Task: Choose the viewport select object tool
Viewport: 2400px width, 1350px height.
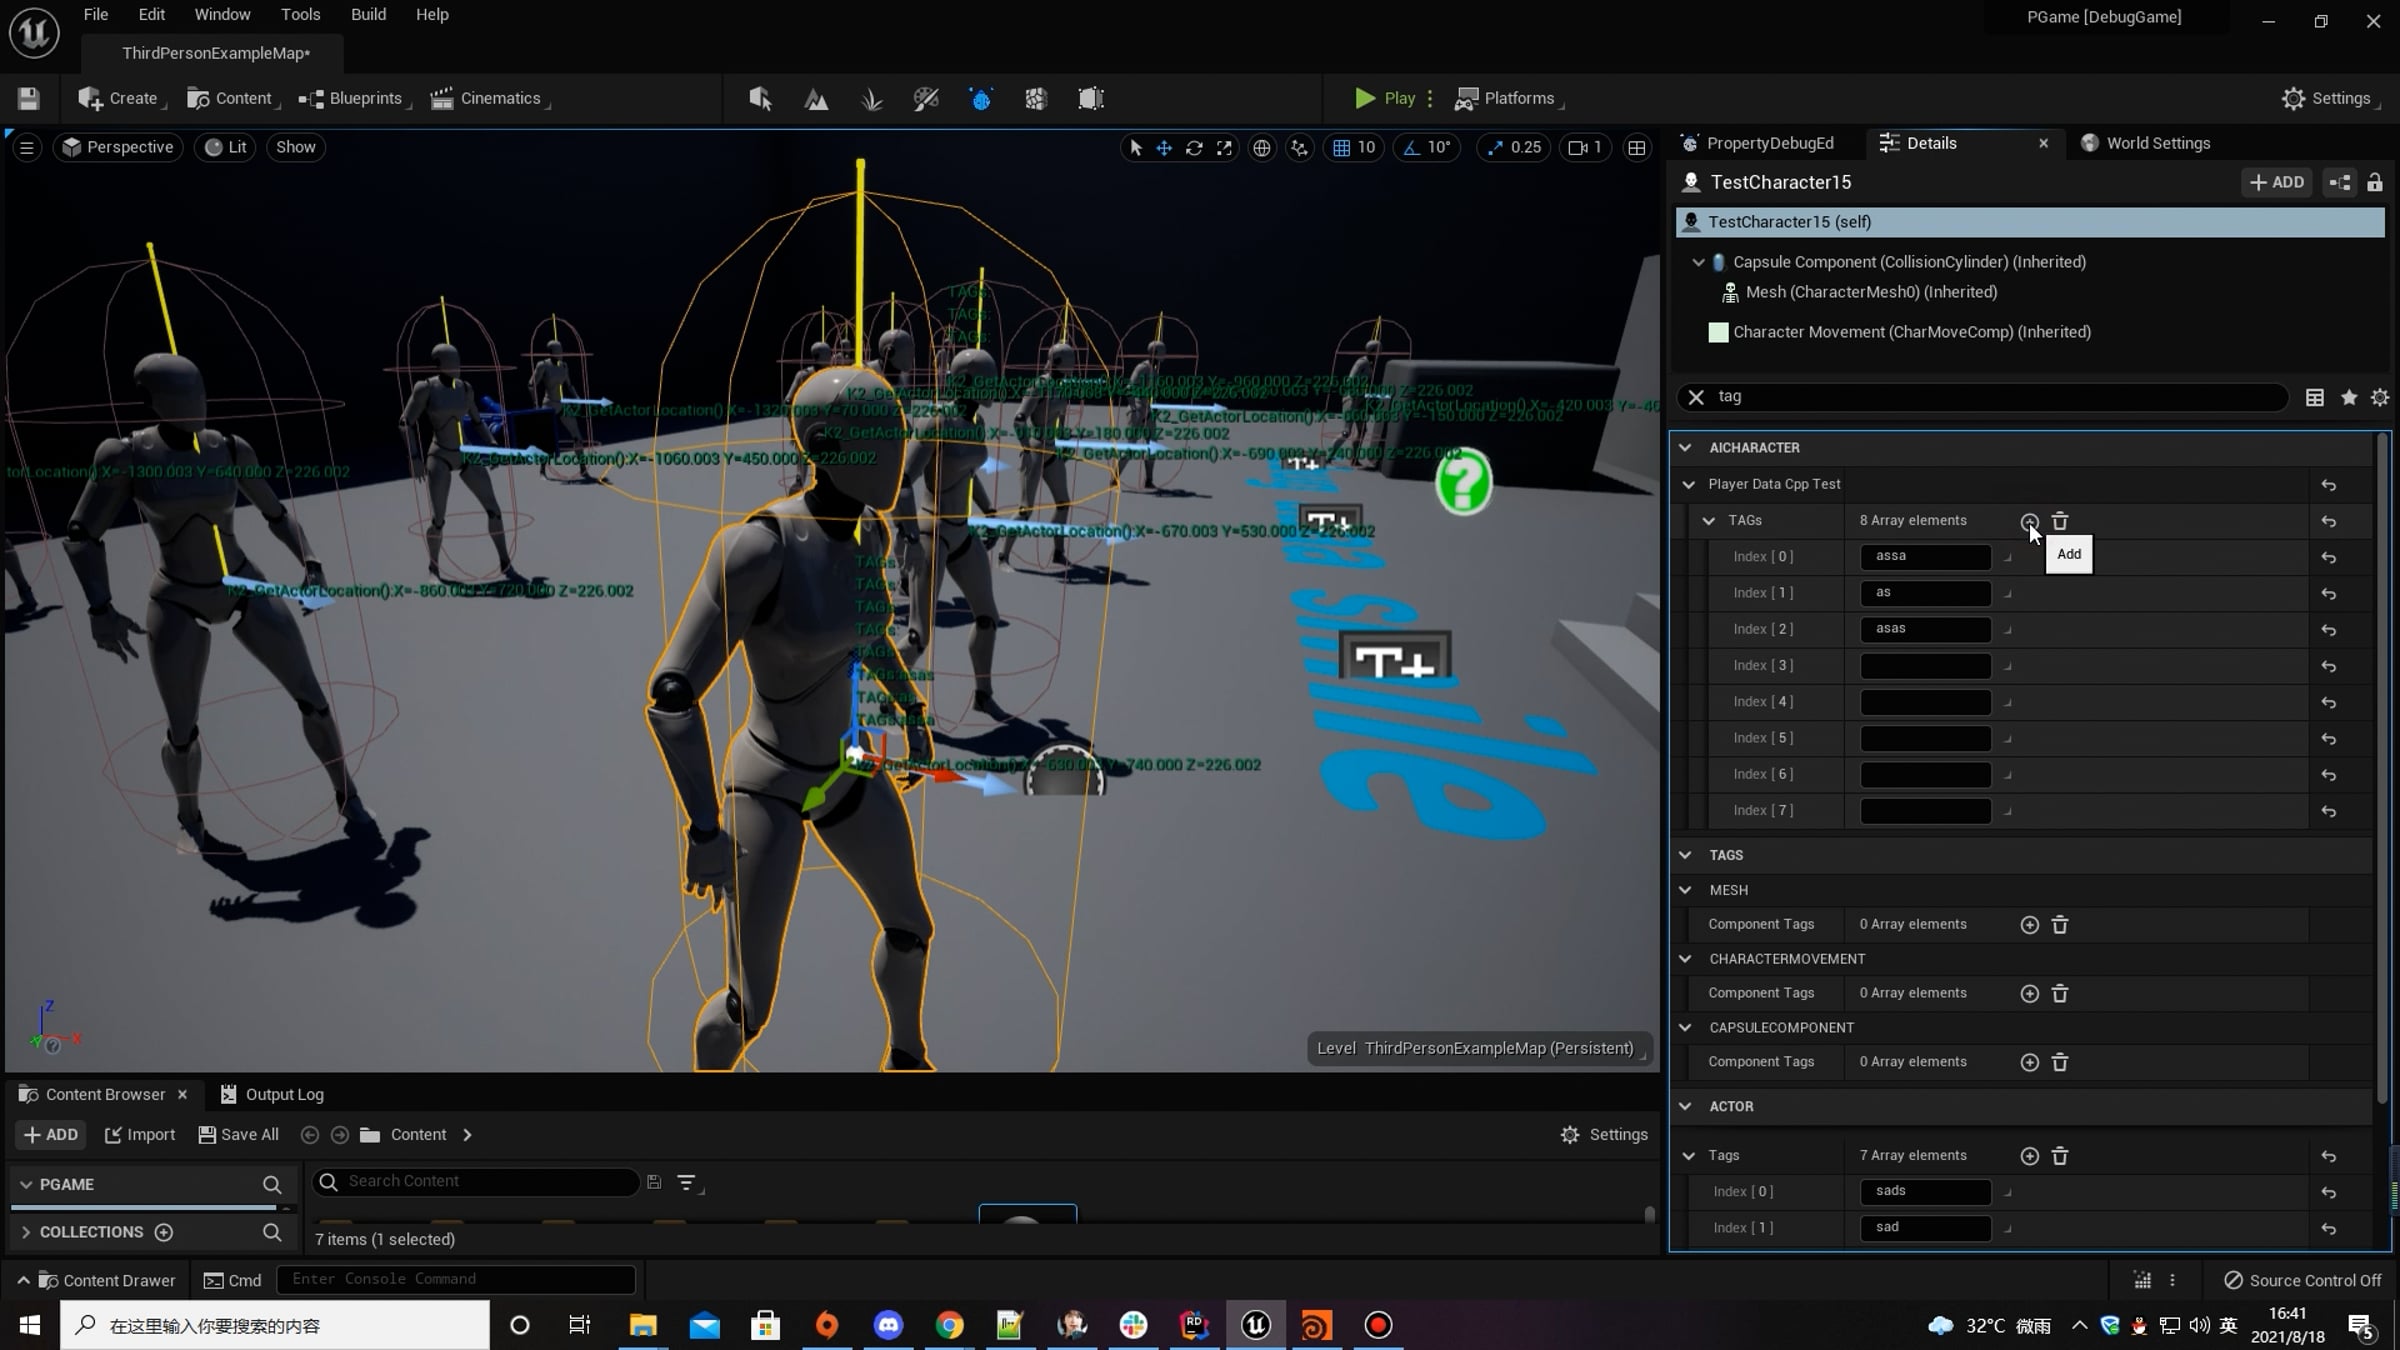Action: pyautogui.click(x=1135, y=148)
